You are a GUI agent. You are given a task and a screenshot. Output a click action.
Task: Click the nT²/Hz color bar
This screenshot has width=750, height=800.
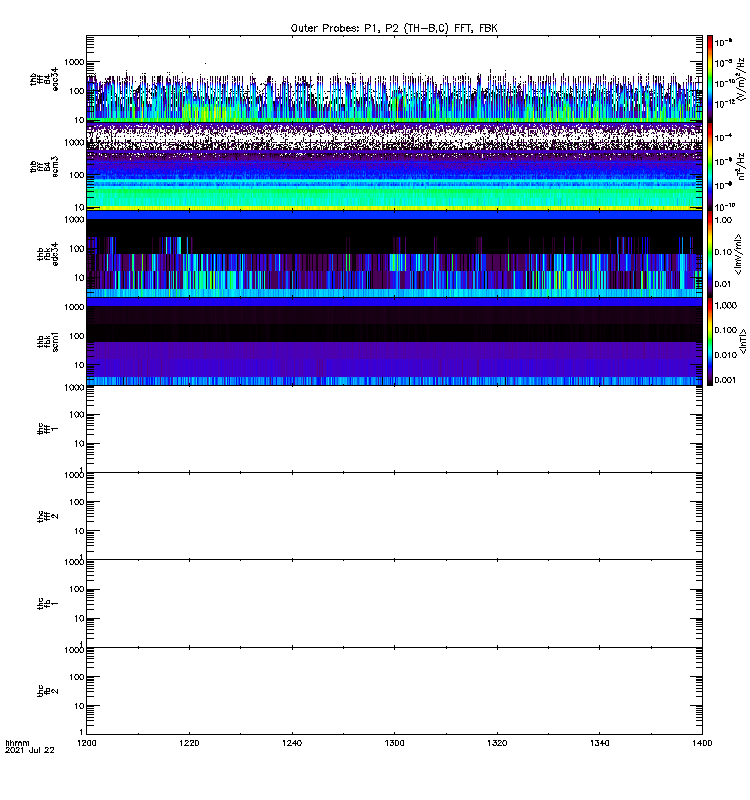710,166
